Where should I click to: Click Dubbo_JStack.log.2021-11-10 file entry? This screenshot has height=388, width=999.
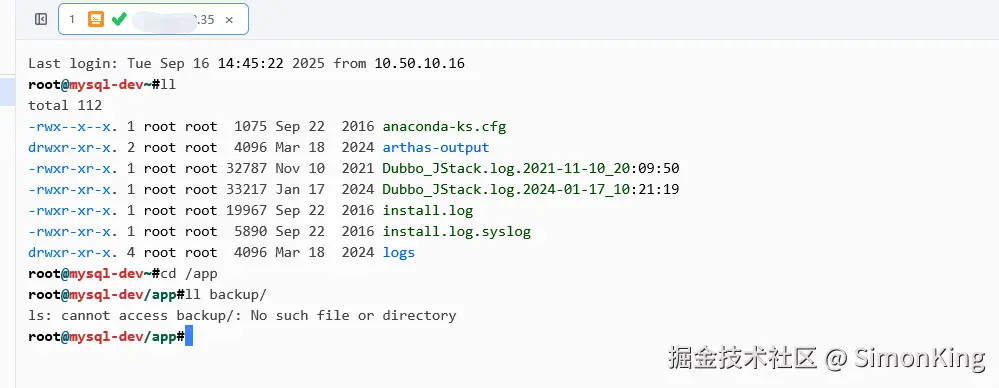click(x=531, y=169)
